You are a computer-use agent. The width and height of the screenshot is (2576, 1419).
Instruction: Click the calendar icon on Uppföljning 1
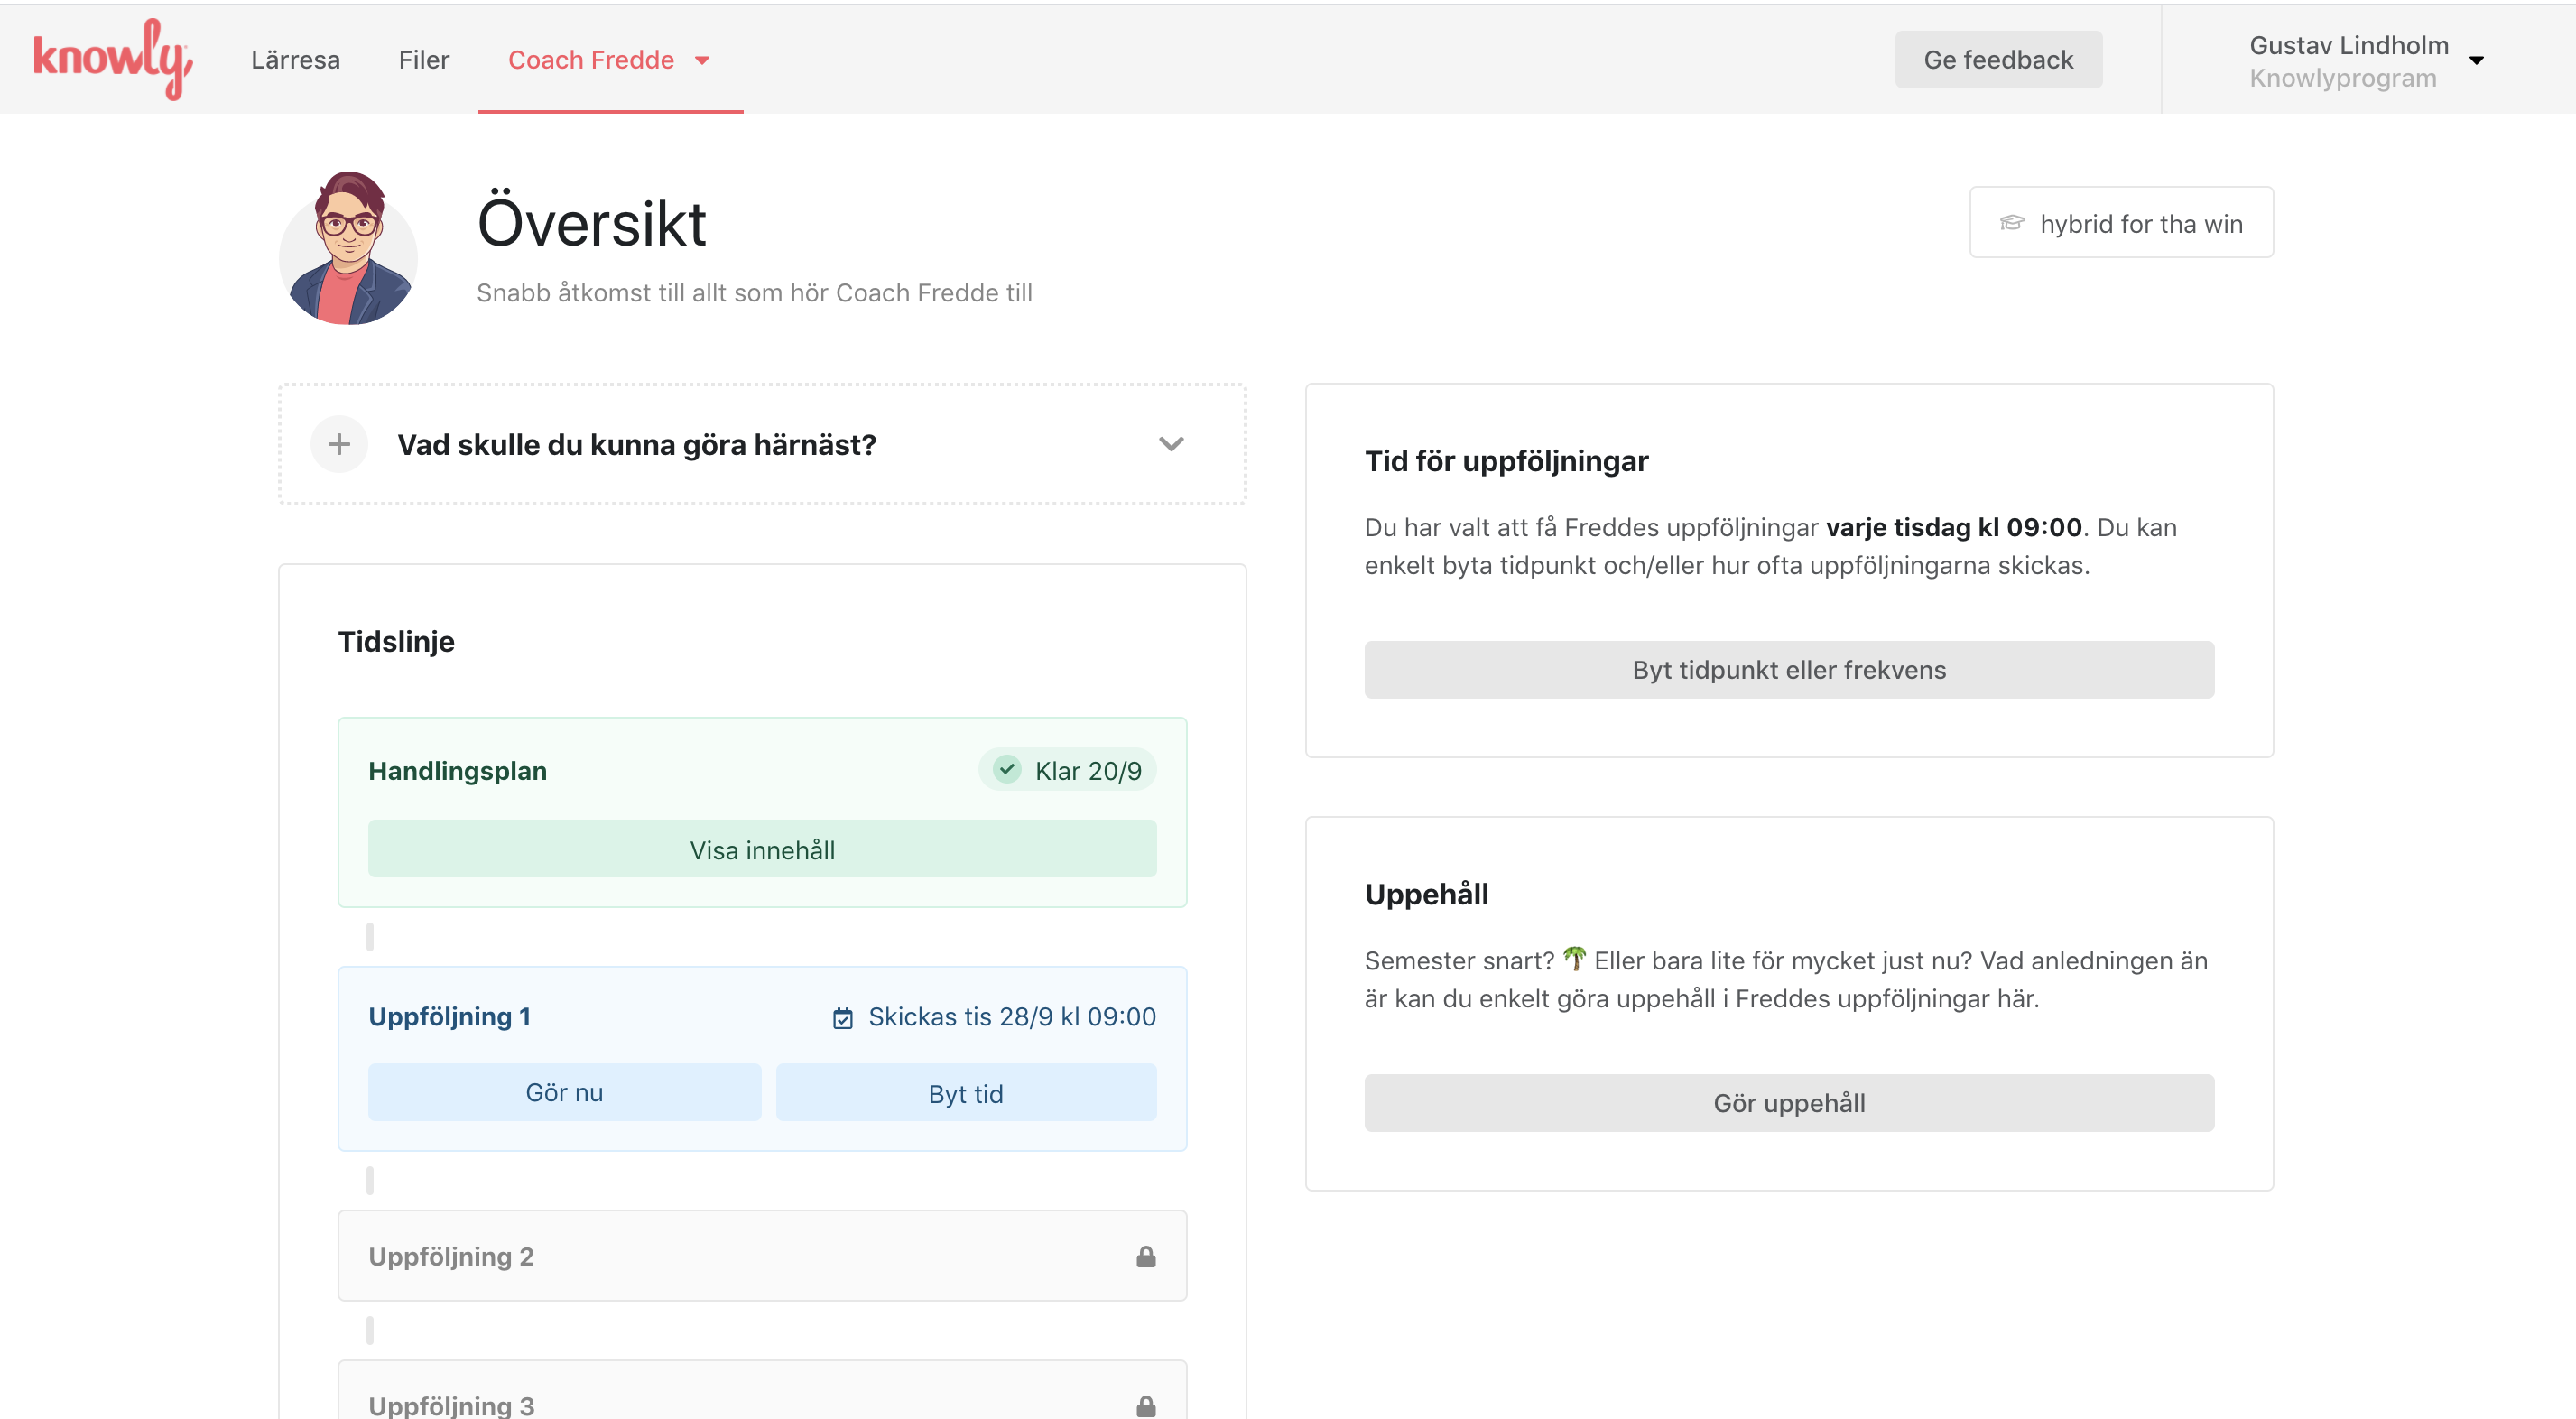point(843,1018)
